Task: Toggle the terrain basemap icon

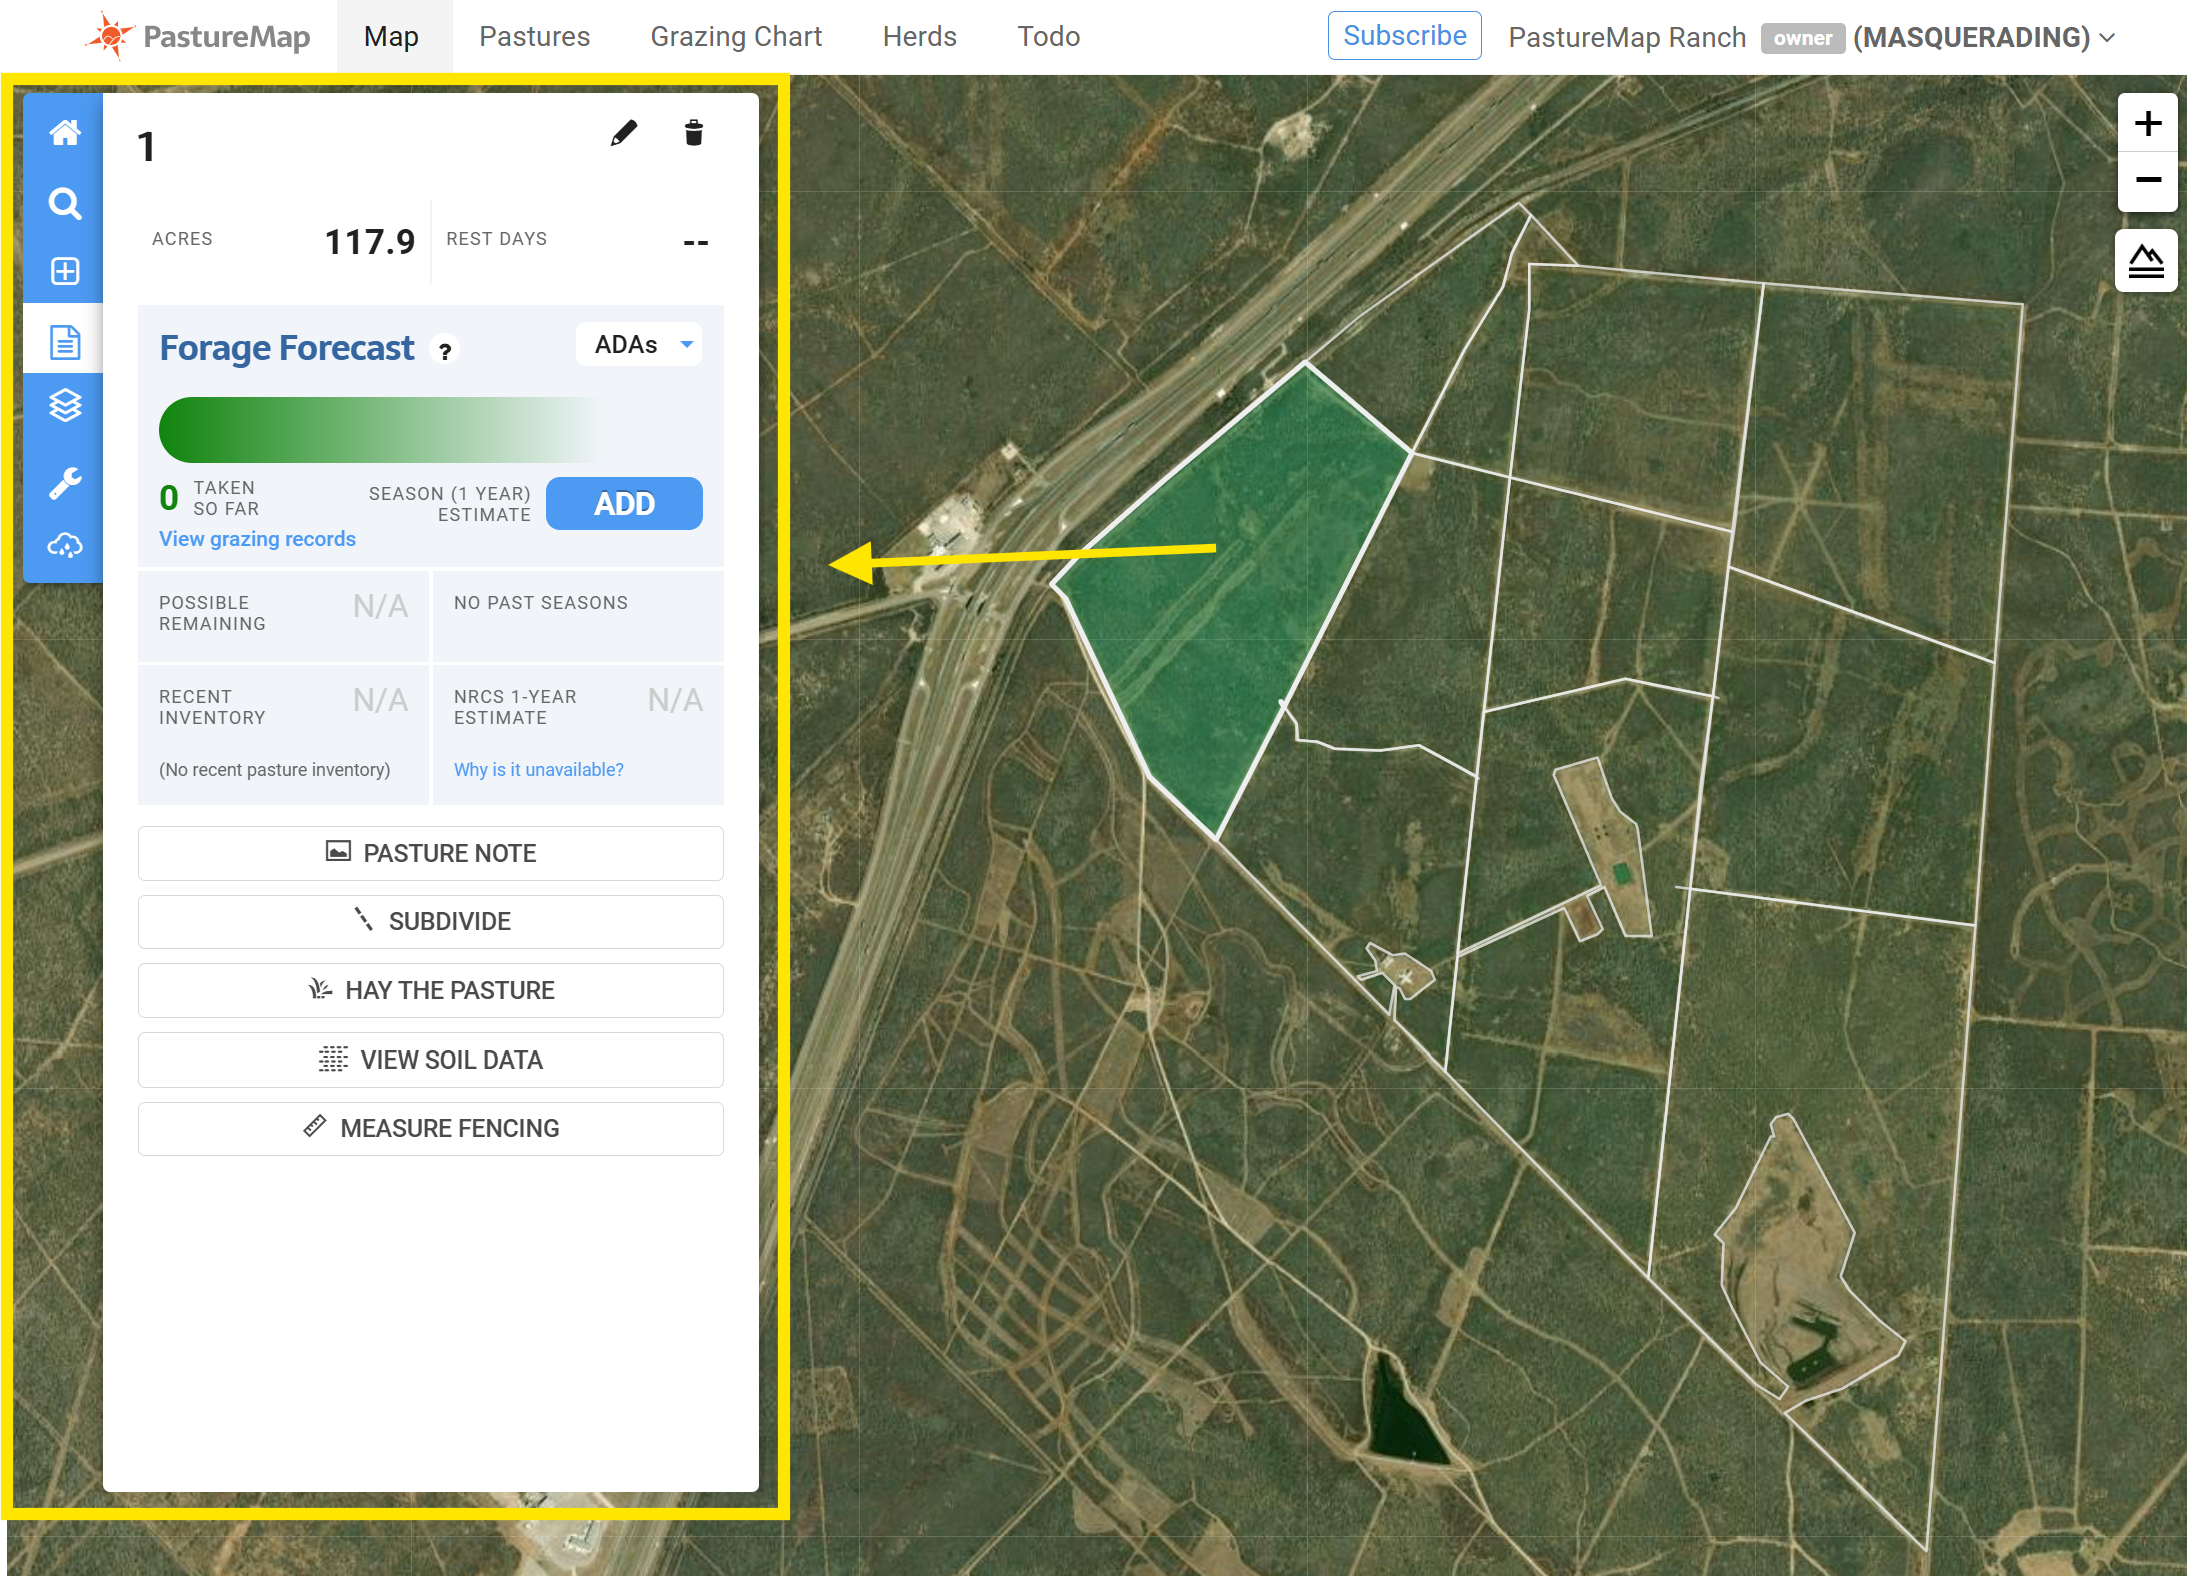Action: tap(2146, 261)
